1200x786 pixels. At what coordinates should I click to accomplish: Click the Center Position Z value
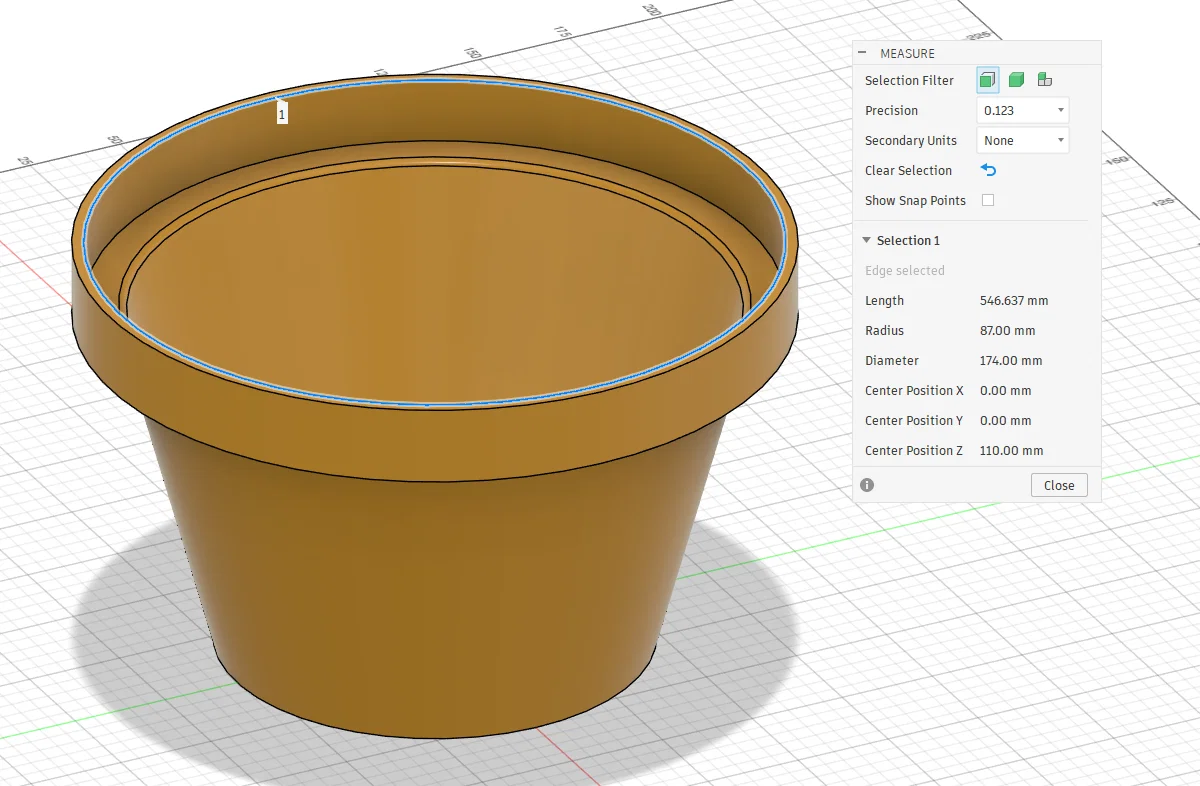pos(1011,450)
